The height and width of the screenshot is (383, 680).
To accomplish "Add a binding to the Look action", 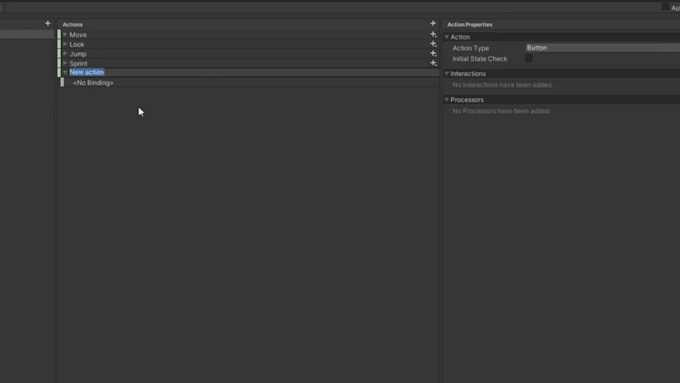I will 433,44.
